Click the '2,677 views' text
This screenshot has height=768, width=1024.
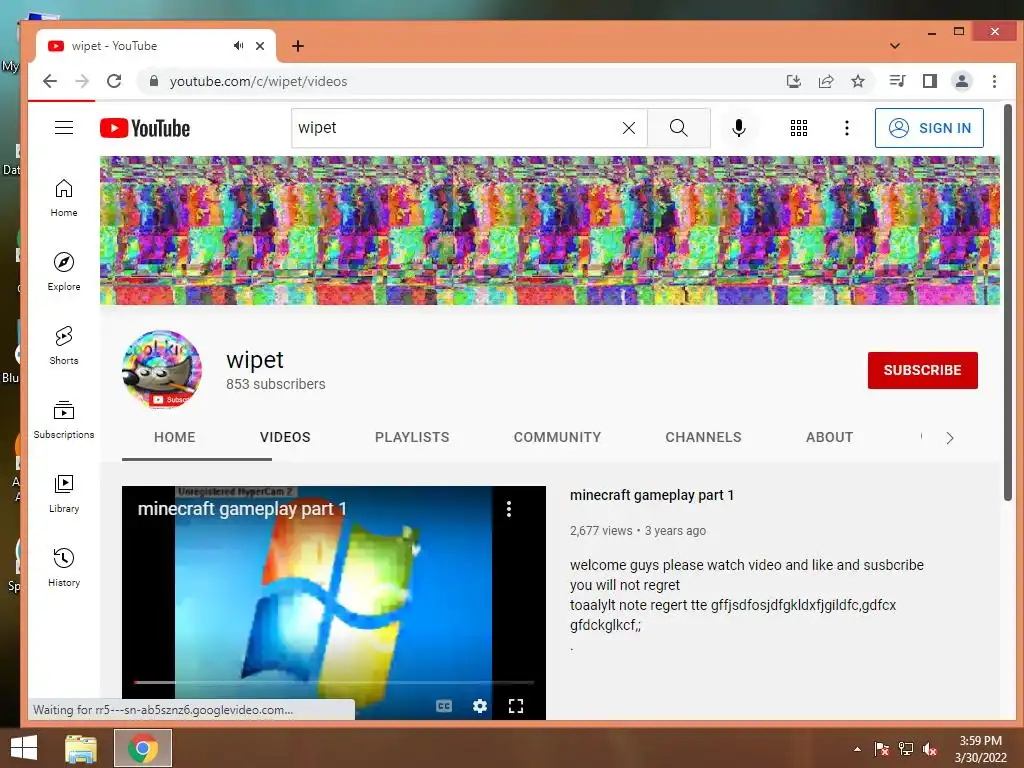tap(601, 531)
